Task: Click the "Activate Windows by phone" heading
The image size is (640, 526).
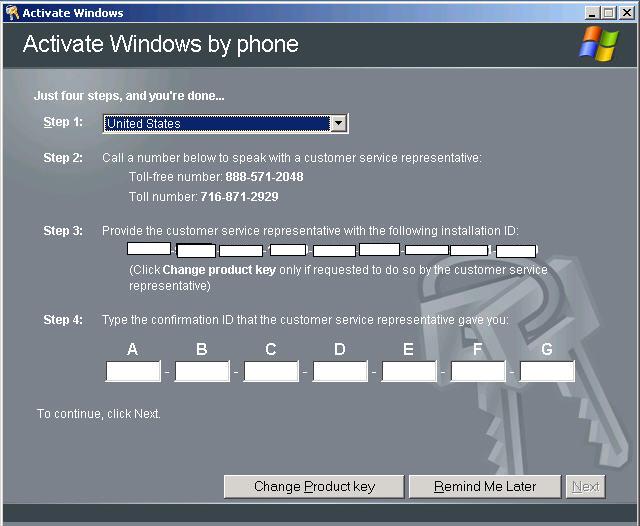Action: pyautogui.click(x=161, y=44)
